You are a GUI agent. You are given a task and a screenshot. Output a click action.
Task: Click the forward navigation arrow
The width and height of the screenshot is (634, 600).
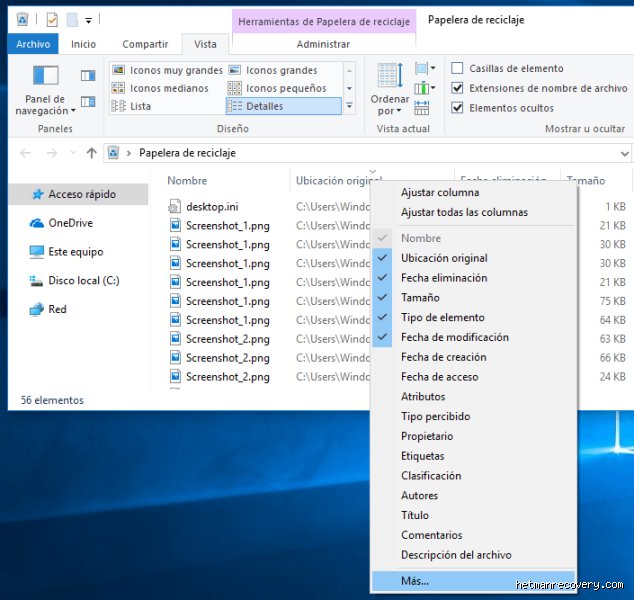[x=52, y=153]
